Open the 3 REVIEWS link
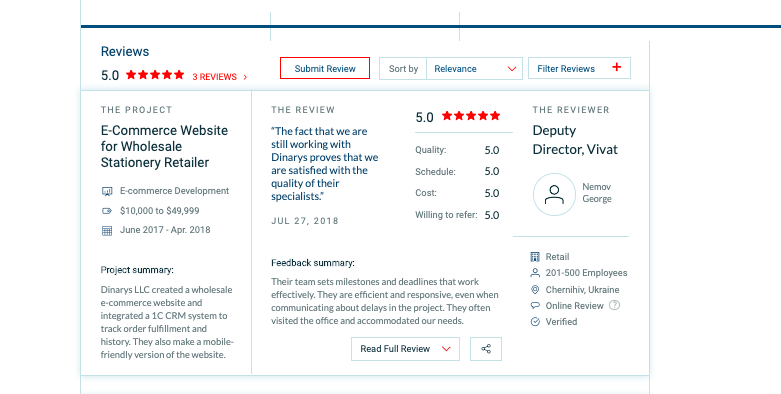The height and width of the screenshot is (394, 781). [220, 77]
